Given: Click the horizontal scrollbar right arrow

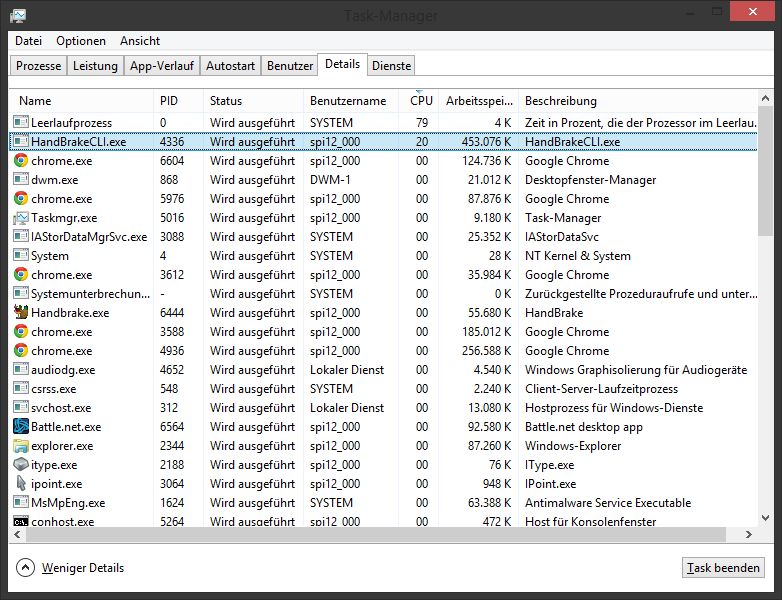Looking at the screenshot, I should pyautogui.click(x=749, y=534).
